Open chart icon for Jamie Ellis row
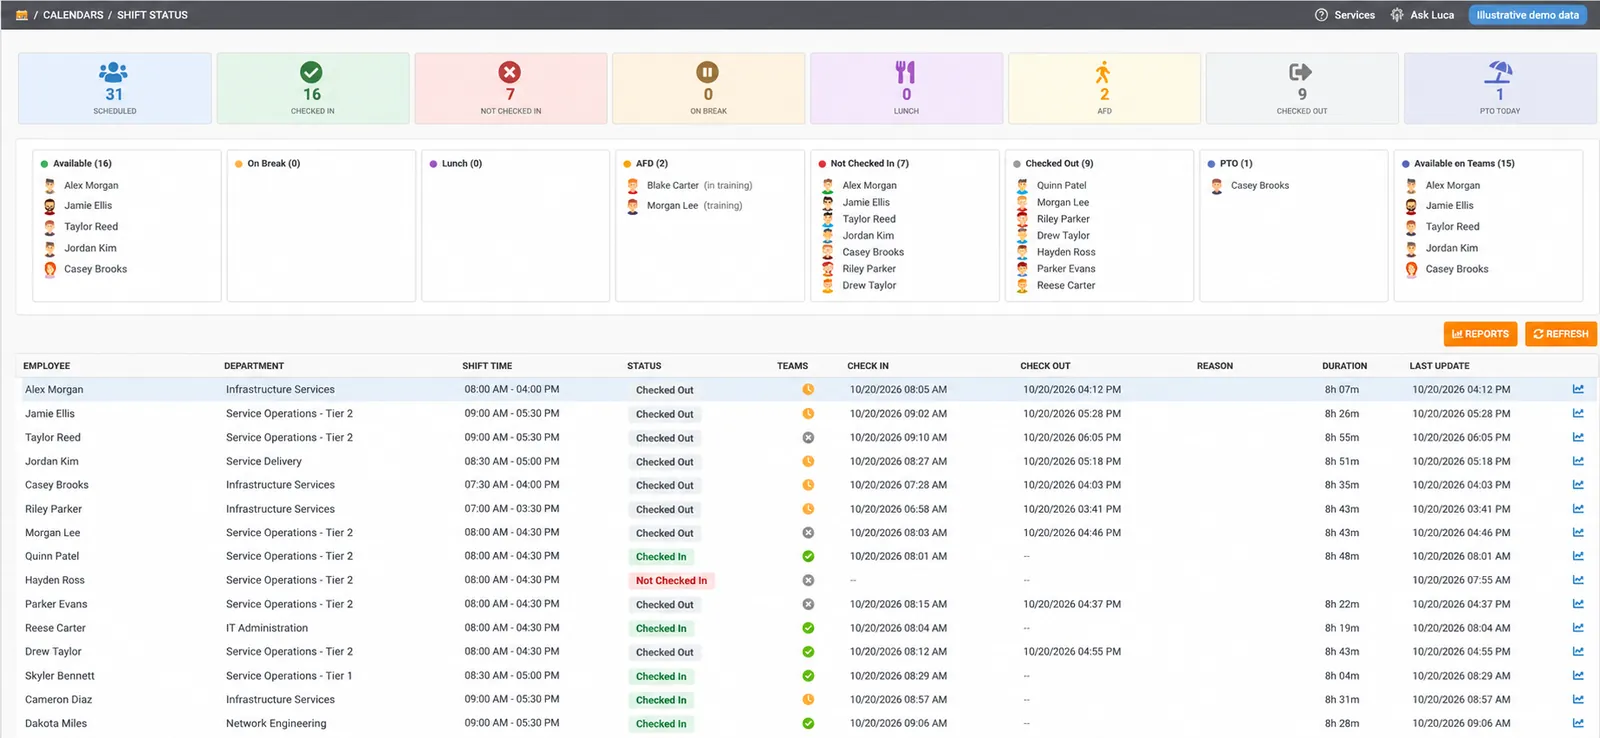 click(1578, 413)
